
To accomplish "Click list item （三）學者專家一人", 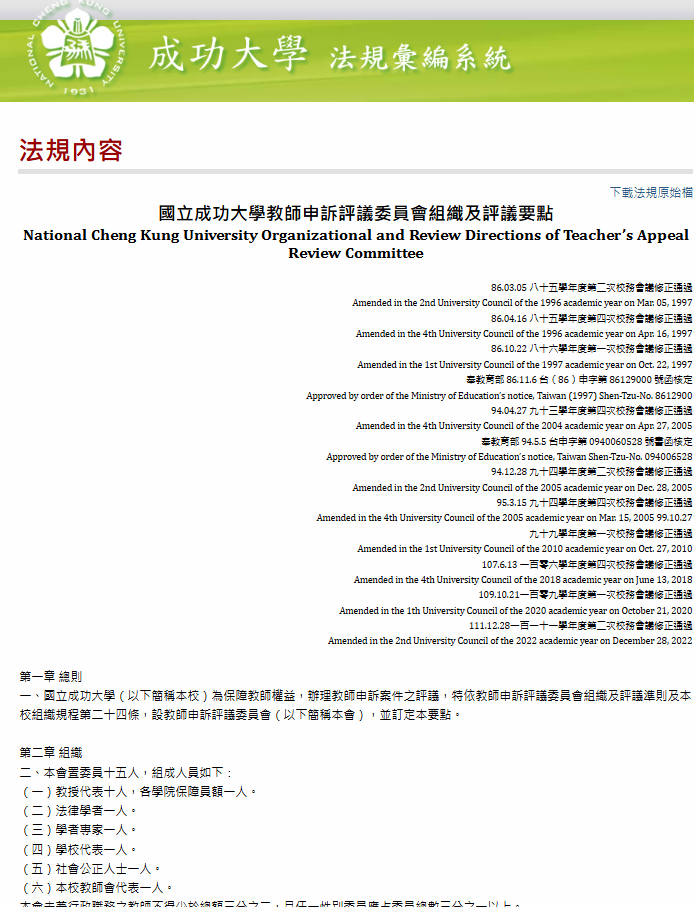I will [x=79, y=830].
